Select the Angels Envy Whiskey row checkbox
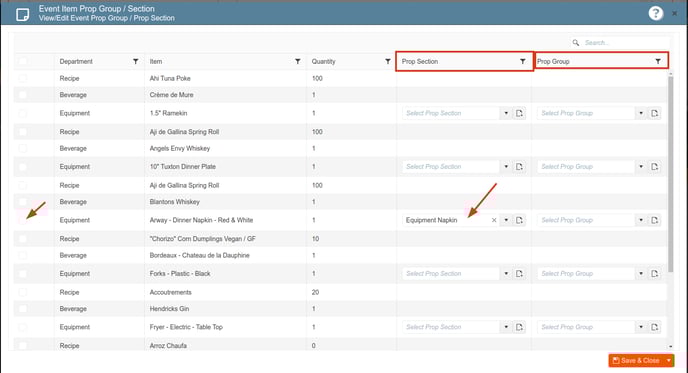 (x=23, y=148)
